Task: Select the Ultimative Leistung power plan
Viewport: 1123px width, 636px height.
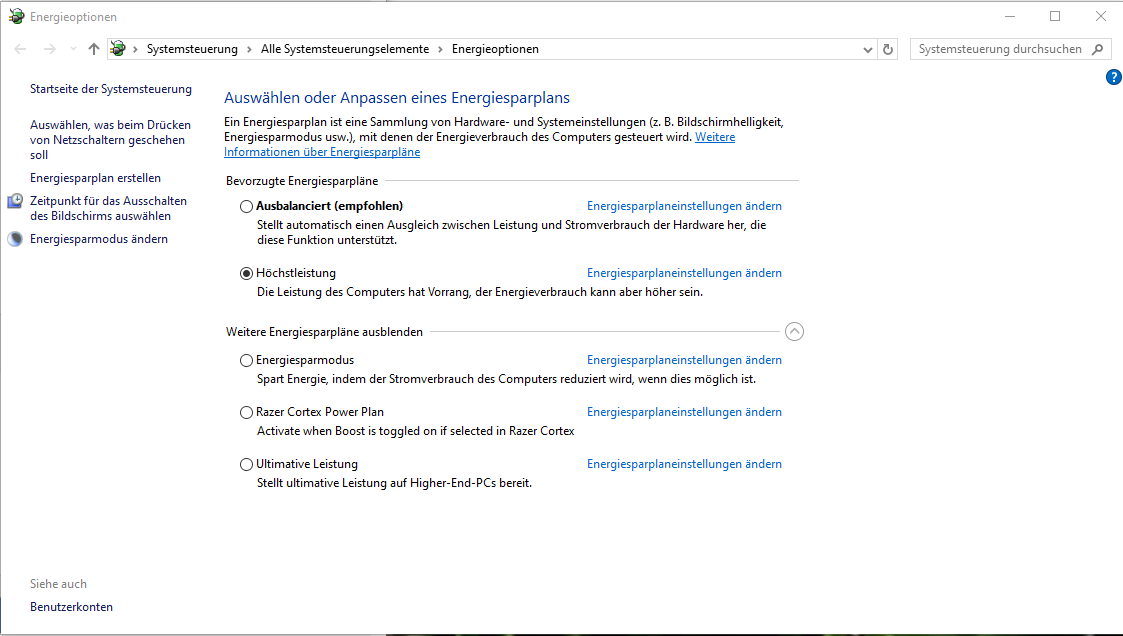Action: 246,464
